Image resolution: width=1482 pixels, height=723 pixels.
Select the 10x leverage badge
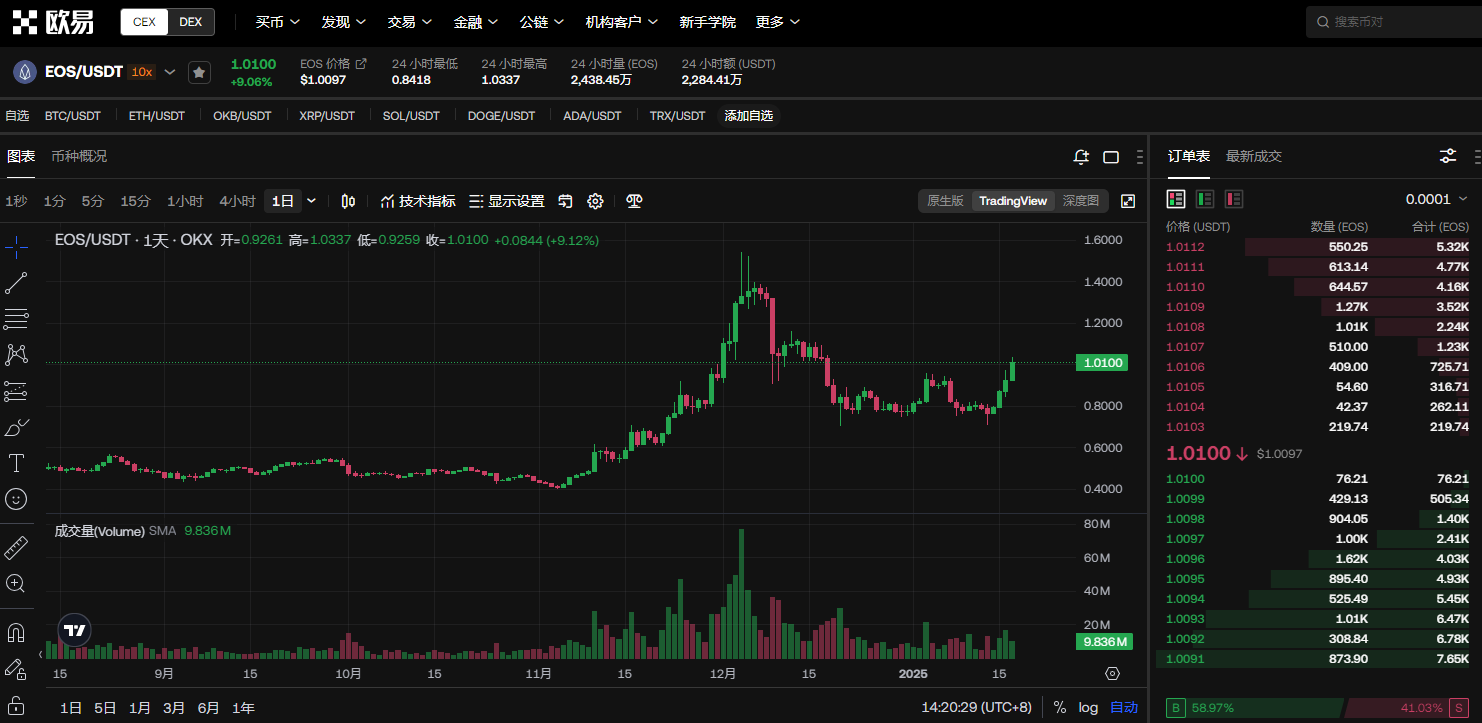[x=141, y=72]
